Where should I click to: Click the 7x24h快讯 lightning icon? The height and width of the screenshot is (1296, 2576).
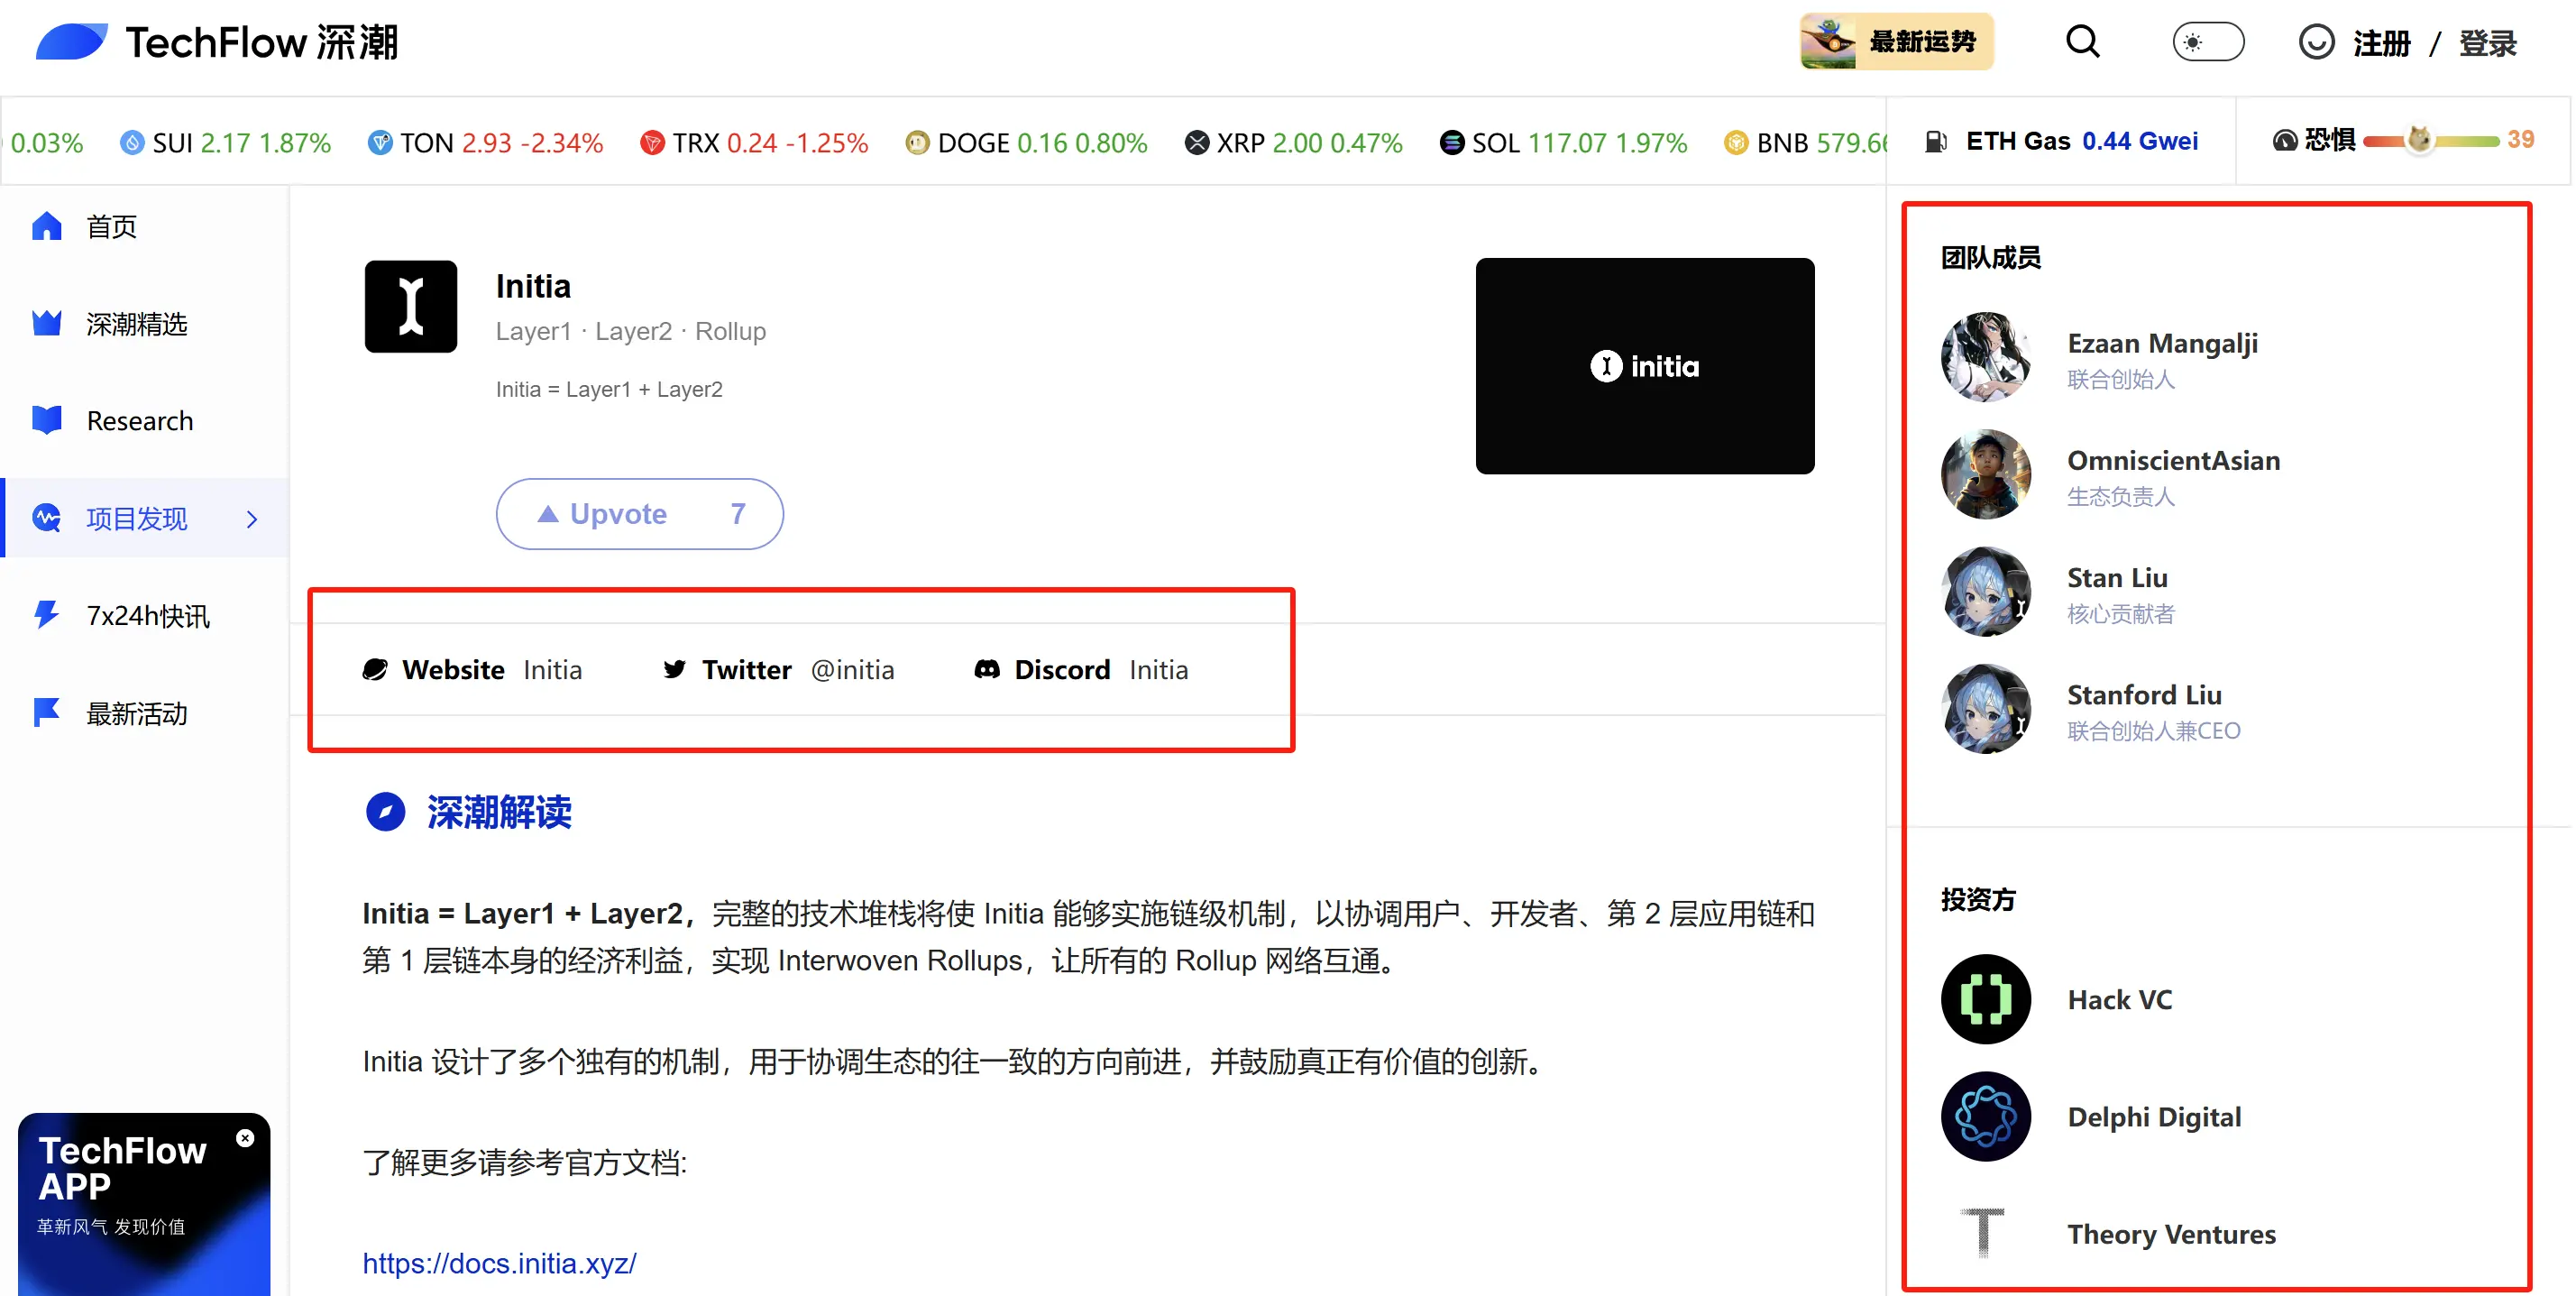coord(46,614)
